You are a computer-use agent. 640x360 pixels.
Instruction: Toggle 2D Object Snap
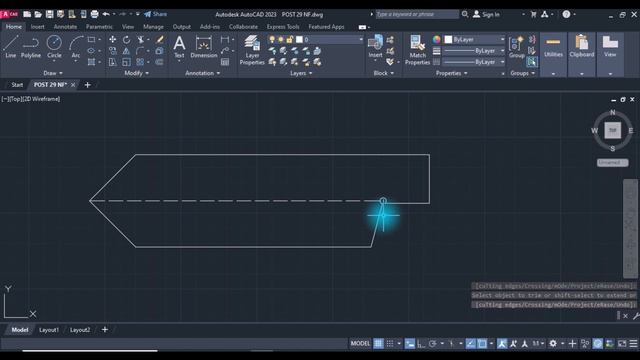[482, 344]
